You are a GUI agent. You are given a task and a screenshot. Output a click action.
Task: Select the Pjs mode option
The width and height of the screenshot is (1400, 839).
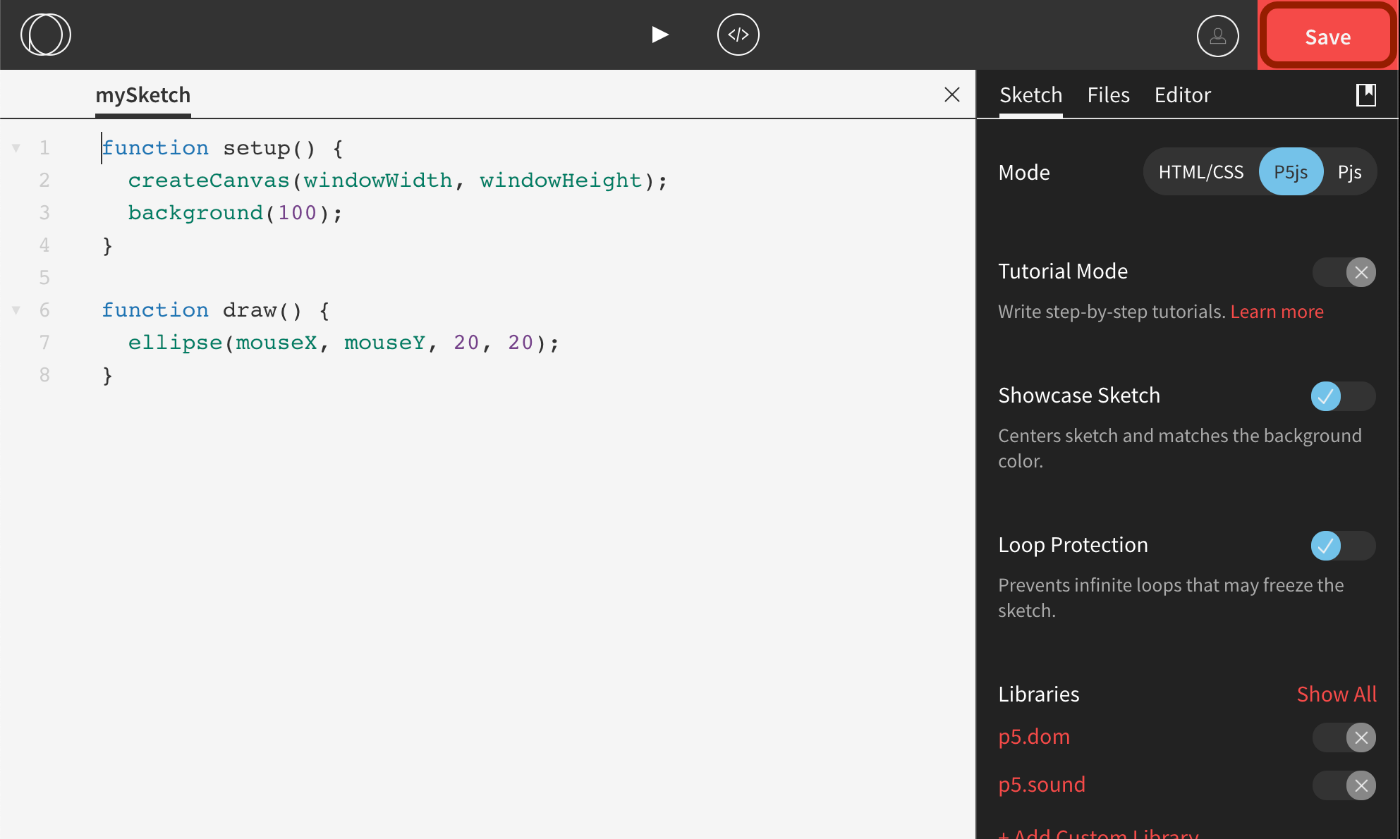(x=1350, y=171)
